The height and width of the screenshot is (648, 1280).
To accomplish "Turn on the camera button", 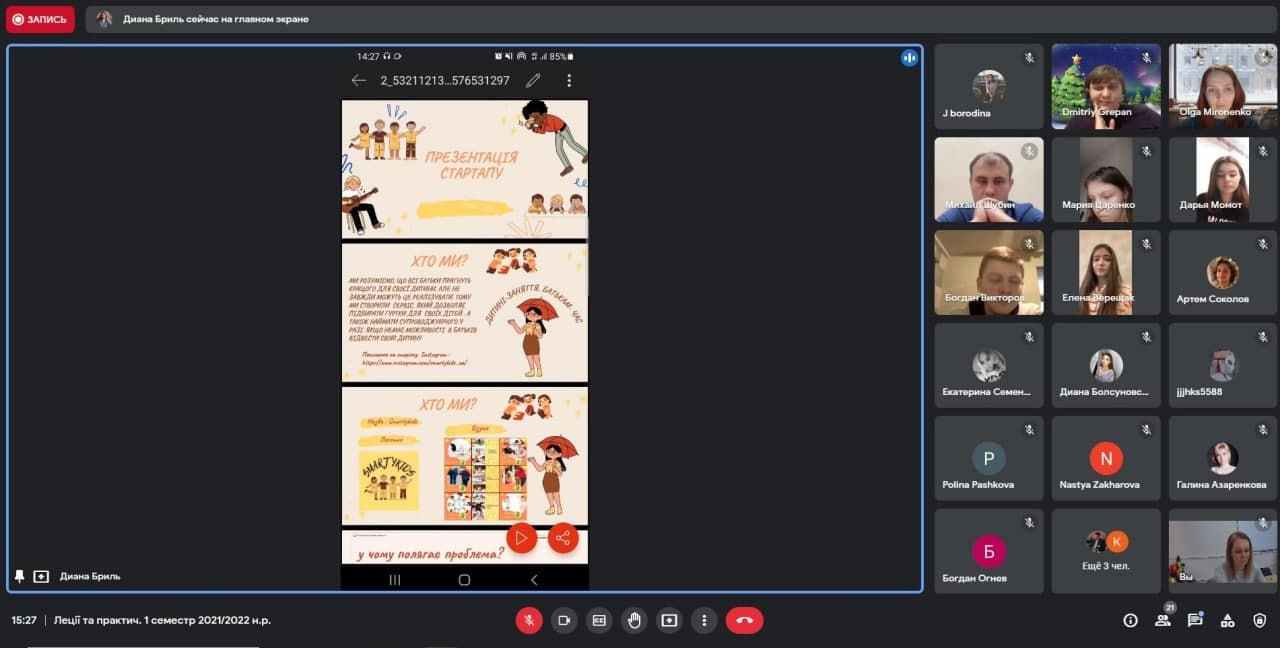I will [564, 620].
